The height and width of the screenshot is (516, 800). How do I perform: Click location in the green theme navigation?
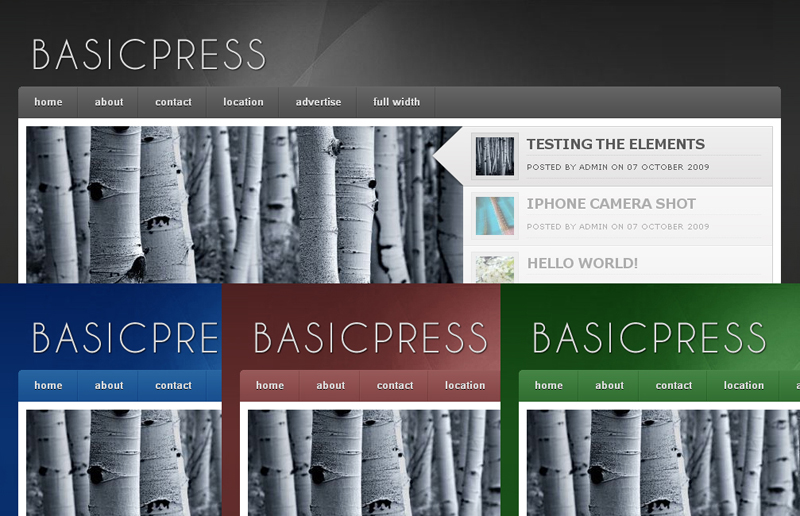(743, 386)
